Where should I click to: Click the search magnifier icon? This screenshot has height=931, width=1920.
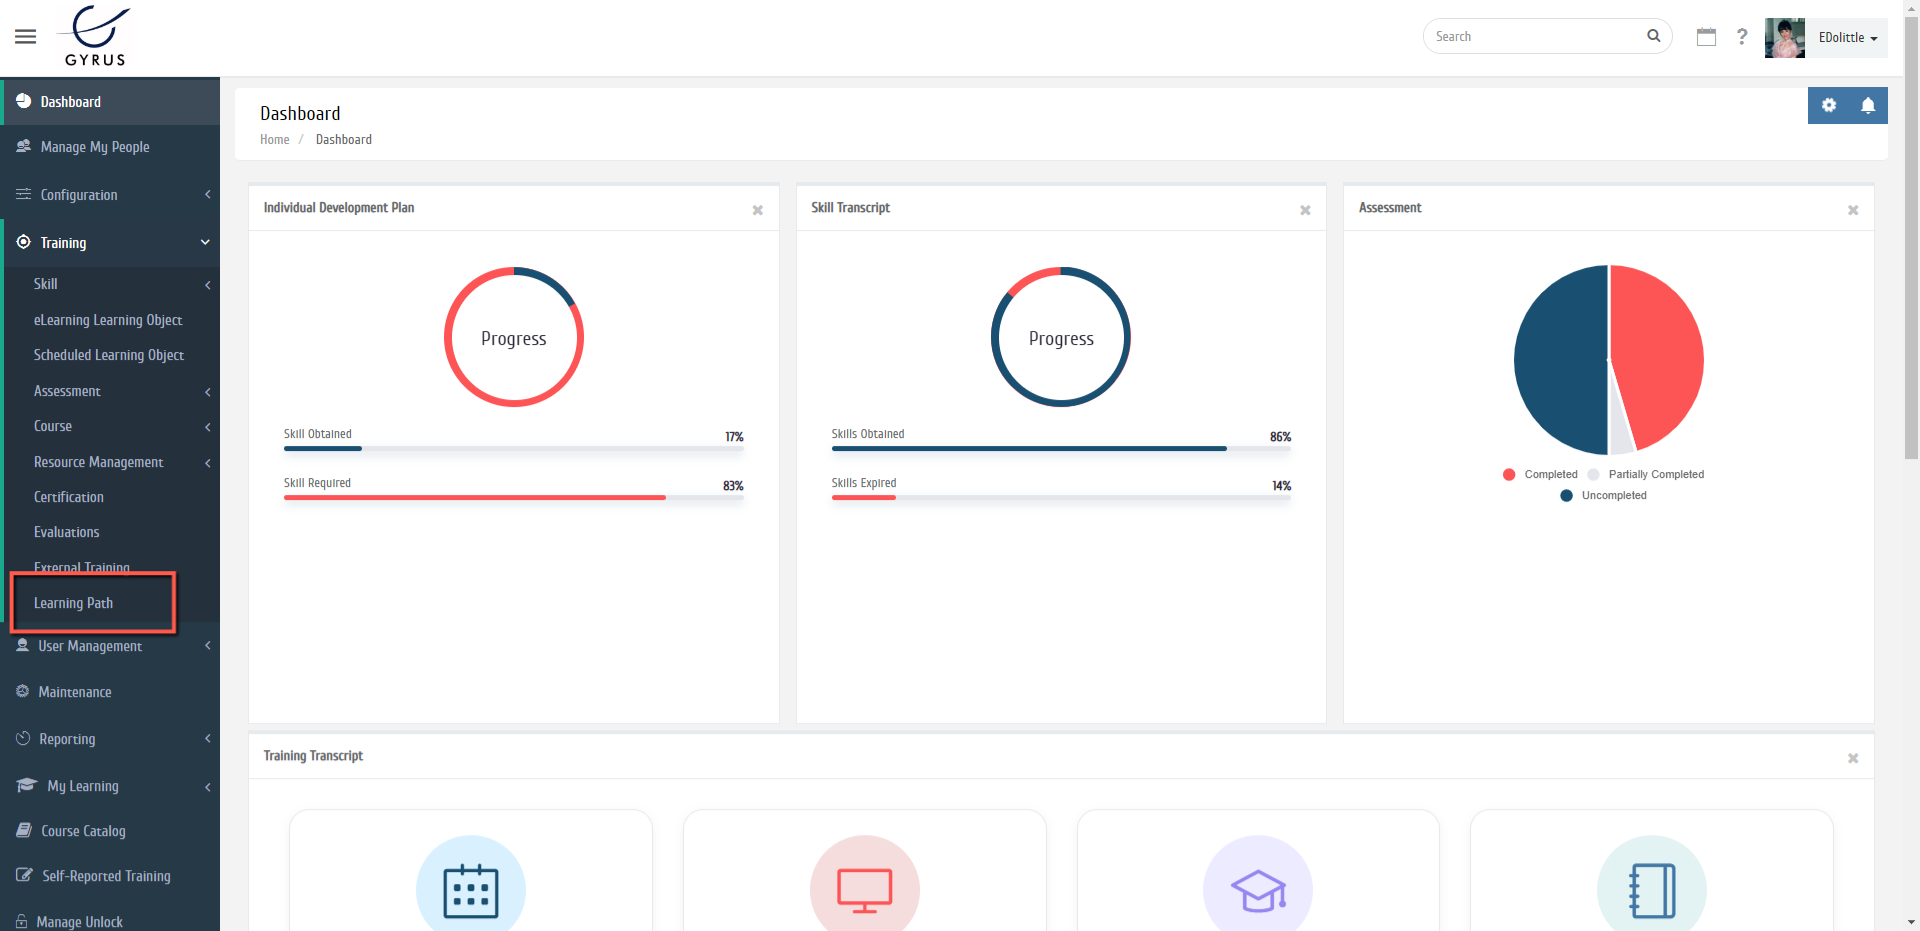(1653, 36)
